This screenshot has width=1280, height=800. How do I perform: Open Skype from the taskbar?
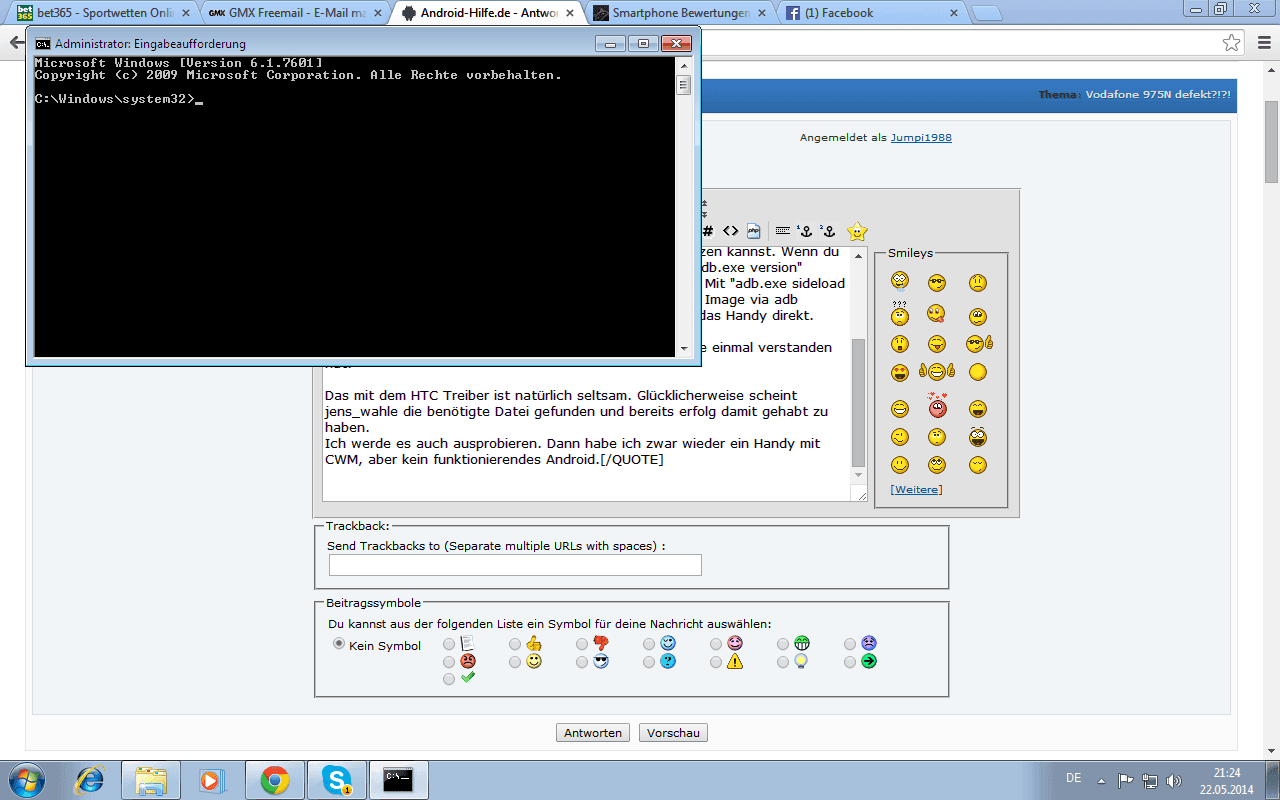coord(337,780)
